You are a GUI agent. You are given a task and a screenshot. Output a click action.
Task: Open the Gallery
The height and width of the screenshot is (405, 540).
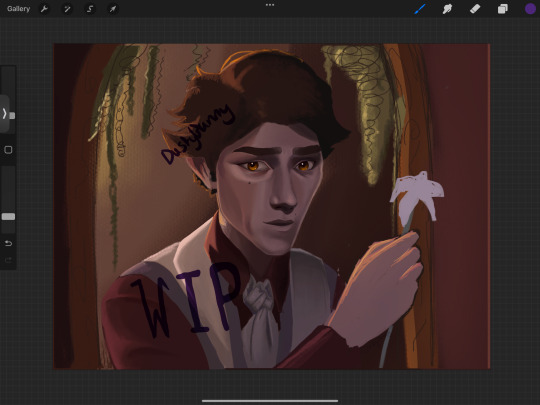coord(18,9)
